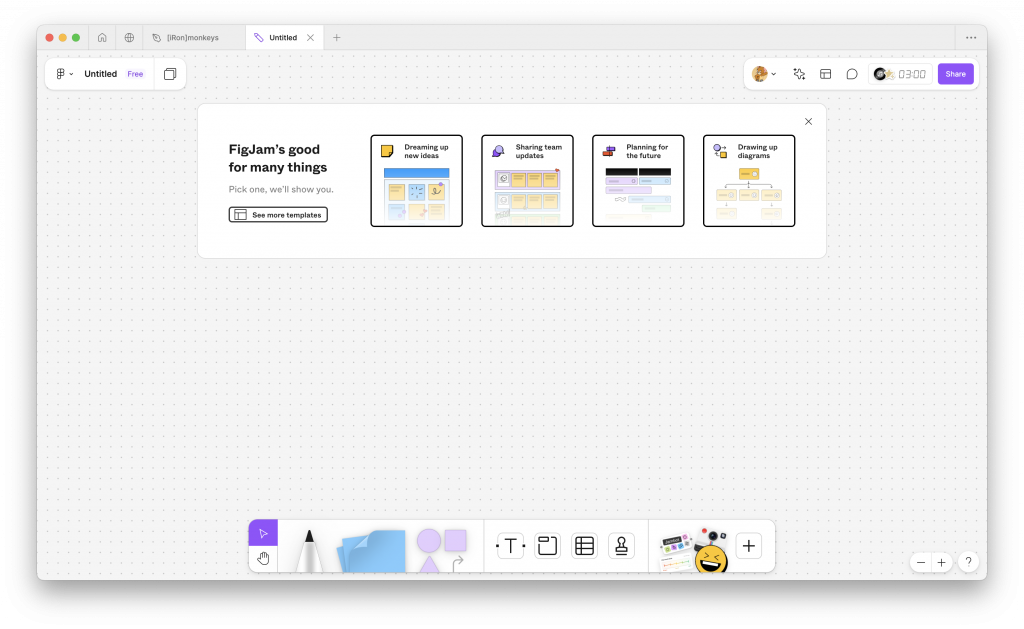Choose Dreaming up new ideas template

tap(417, 181)
